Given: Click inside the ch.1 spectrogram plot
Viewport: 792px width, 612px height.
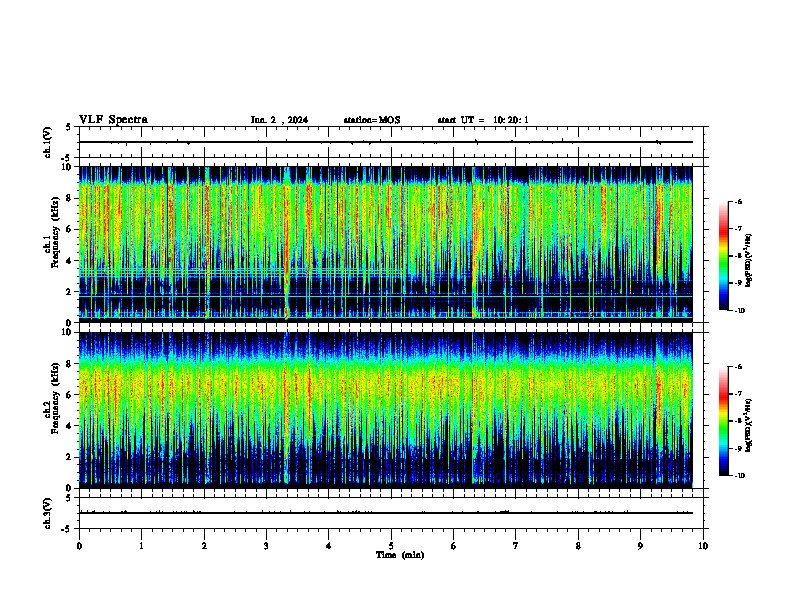Looking at the screenshot, I should (x=385, y=244).
